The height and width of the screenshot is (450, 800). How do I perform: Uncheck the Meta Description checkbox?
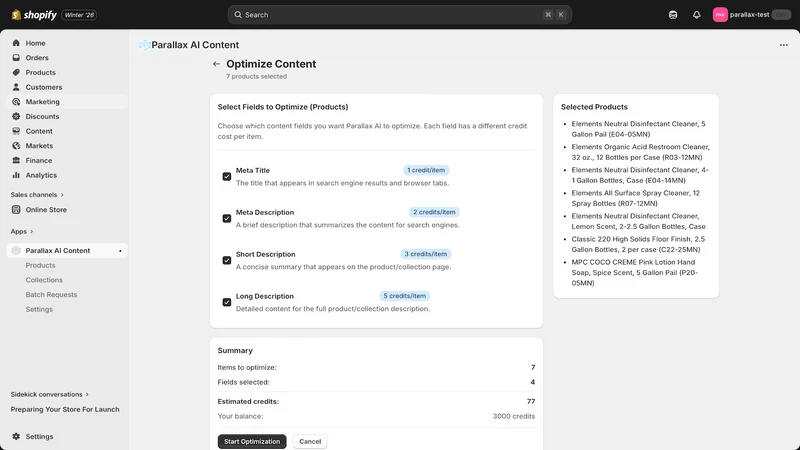[227, 218]
